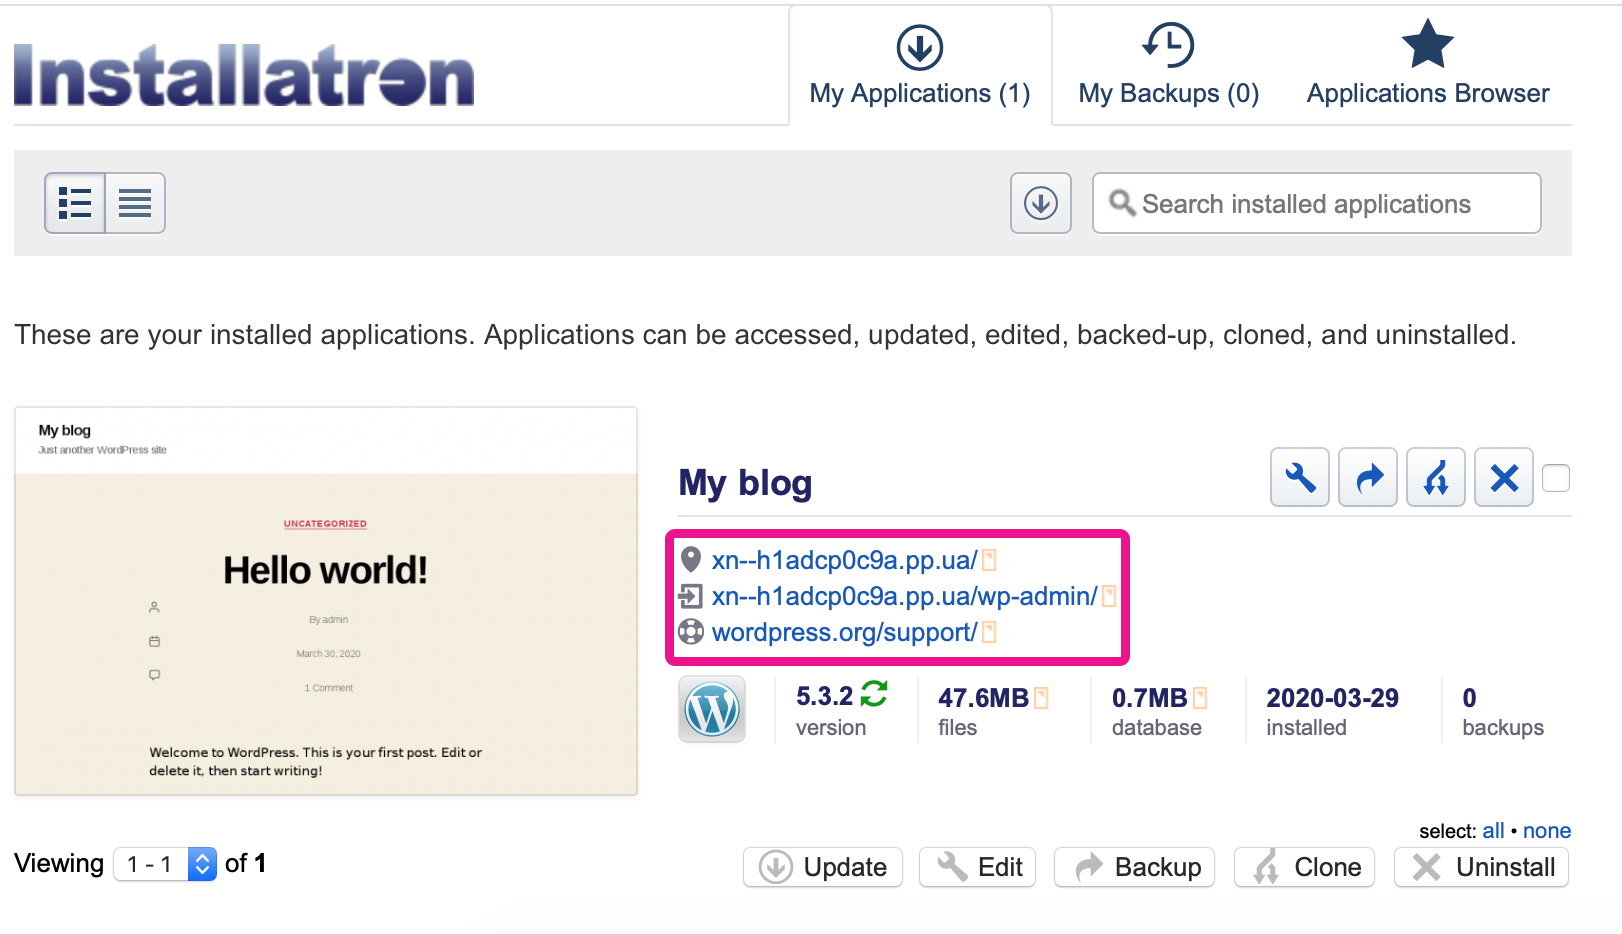Click the backup arrow icon beside My blog
Image resolution: width=1622 pixels, height=934 pixels.
point(1367,478)
